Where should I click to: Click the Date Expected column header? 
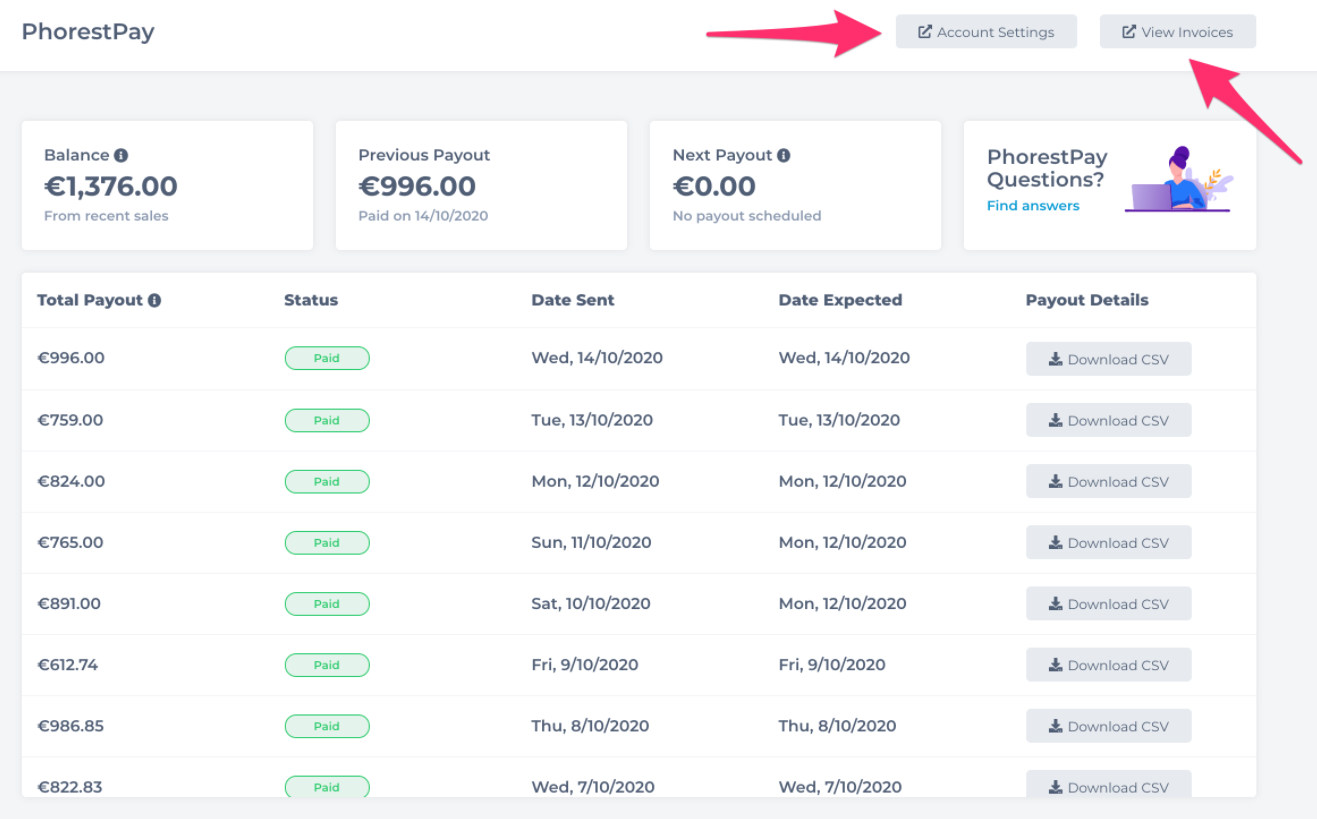click(x=840, y=300)
